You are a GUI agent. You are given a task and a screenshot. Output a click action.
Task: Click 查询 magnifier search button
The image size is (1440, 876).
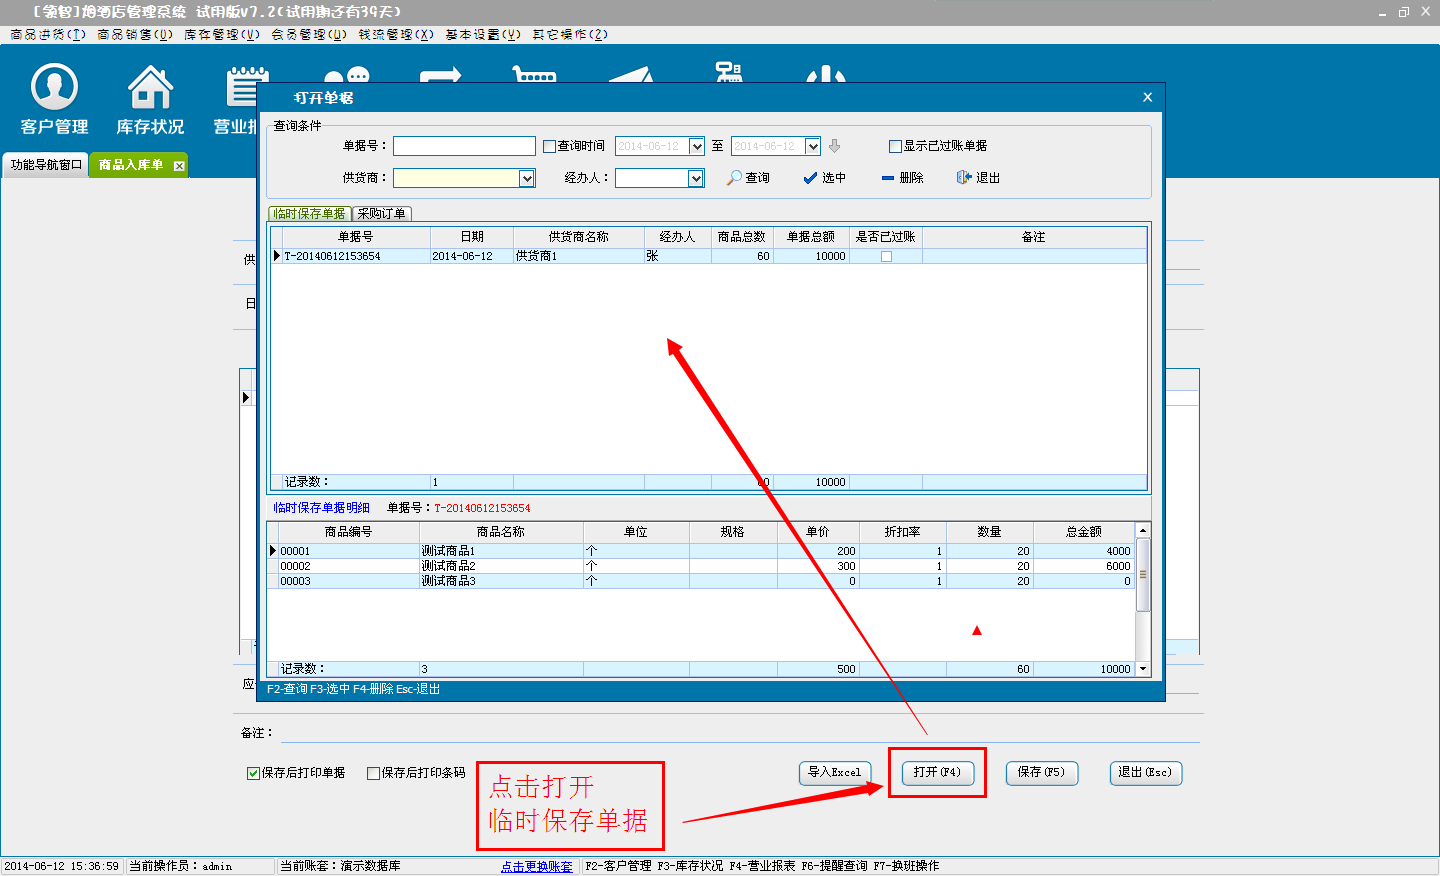(x=748, y=178)
